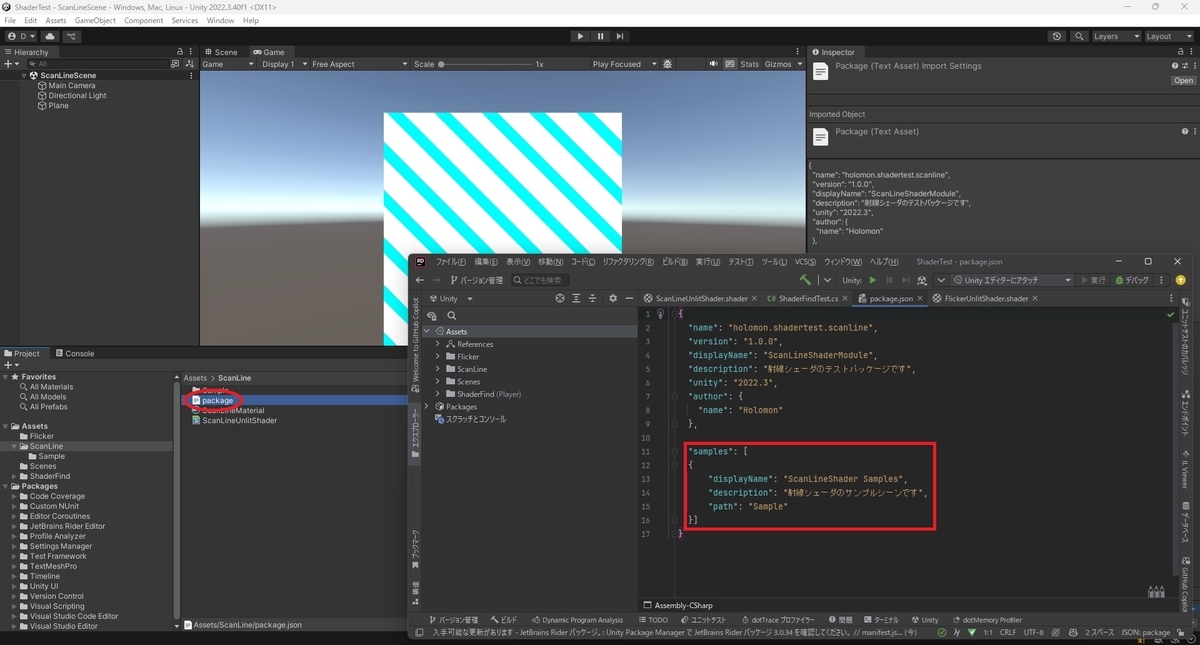Click the Open button in Inspector
Image resolution: width=1200 pixels, height=645 pixels.
coord(1183,80)
